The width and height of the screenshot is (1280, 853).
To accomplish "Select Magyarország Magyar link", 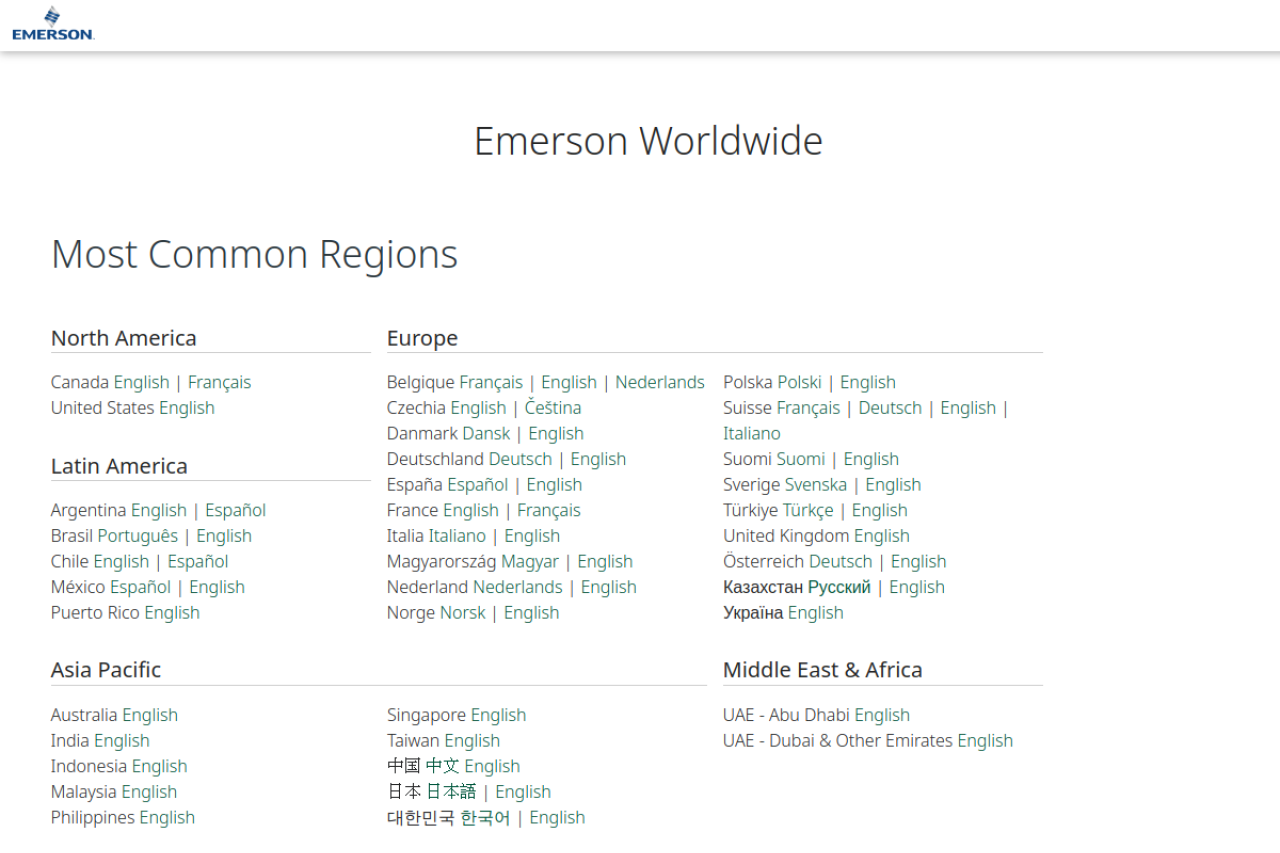I will pos(530,562).
